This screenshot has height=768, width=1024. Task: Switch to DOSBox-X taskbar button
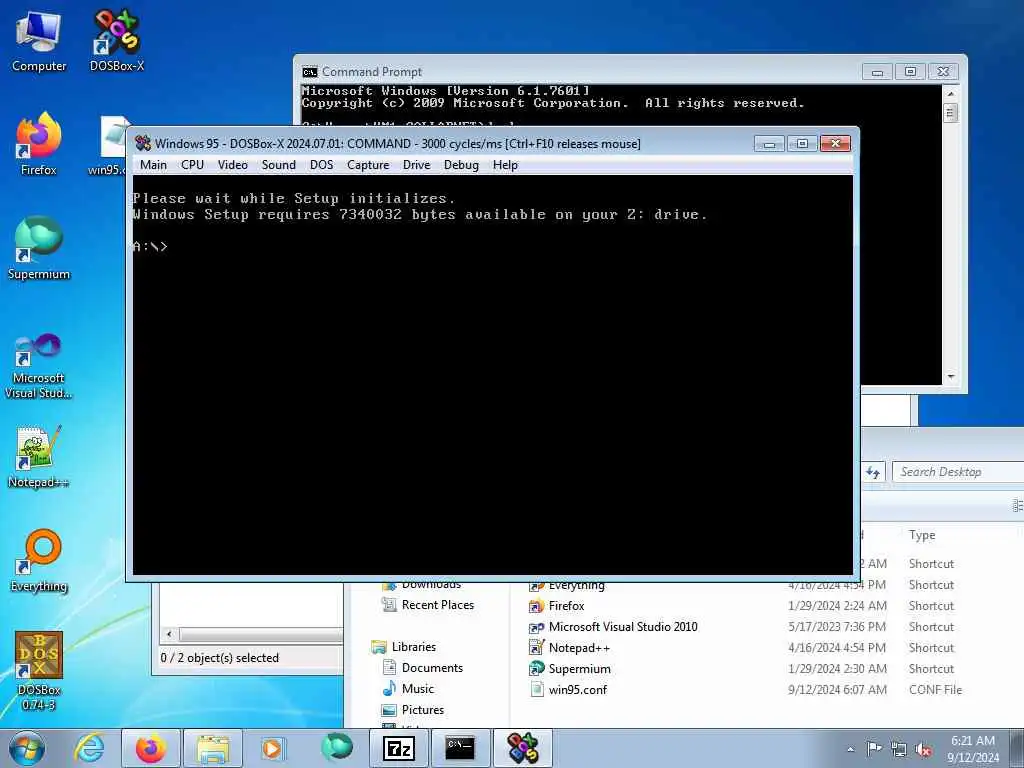pyautogui.click(x=522, y=748)
